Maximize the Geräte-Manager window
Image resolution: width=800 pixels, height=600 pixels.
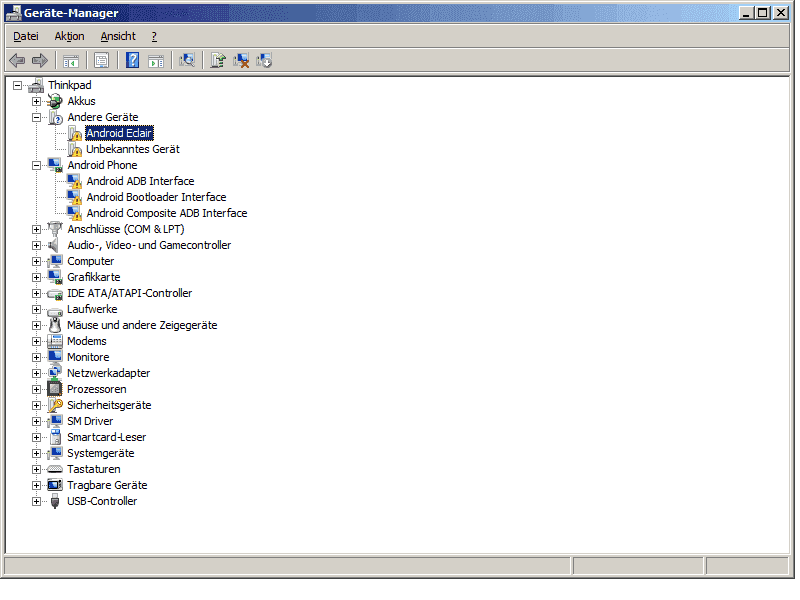tap(763, 13)
